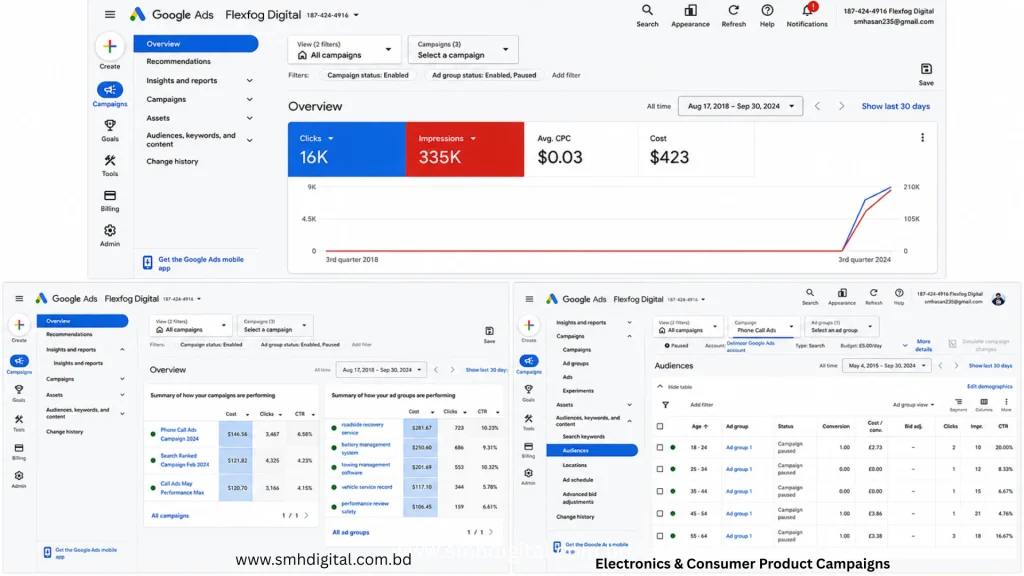This screenshot has width=1024, height=576.
Task: Open Select an ad group dropdown in Audiences window
Action: click(x=840, y=327)
